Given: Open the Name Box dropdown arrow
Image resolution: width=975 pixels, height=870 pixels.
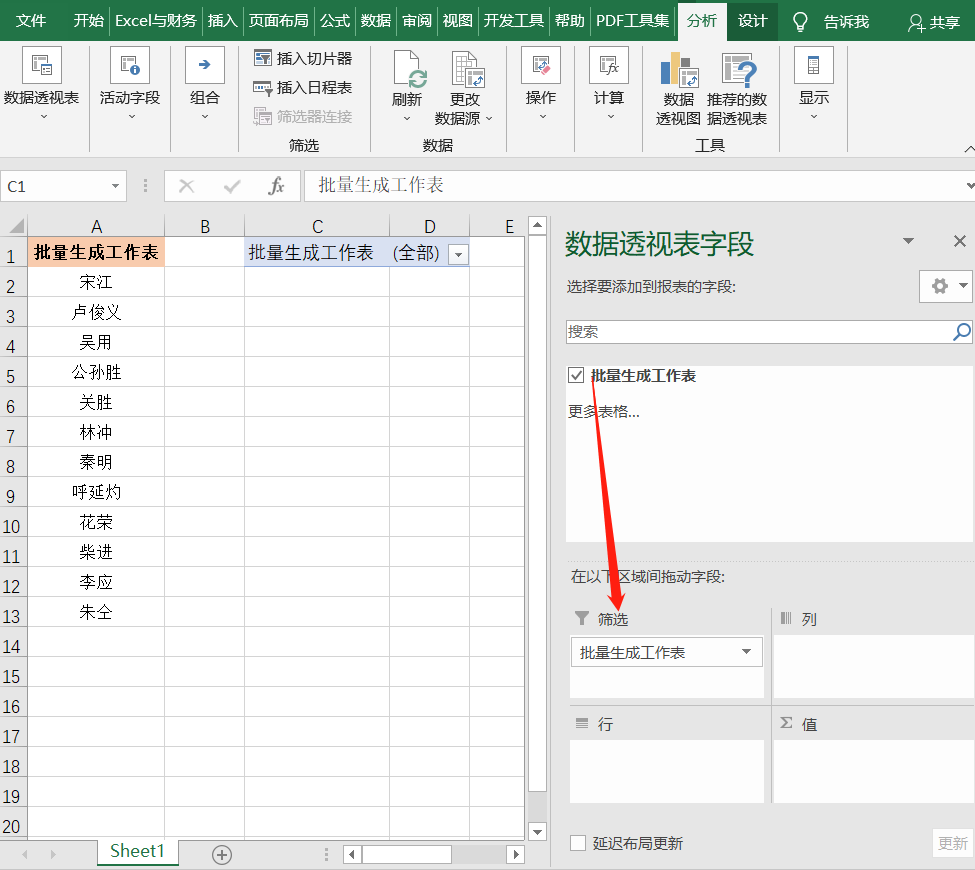Looking at the screenshot, I should click(x=115, y=186).
